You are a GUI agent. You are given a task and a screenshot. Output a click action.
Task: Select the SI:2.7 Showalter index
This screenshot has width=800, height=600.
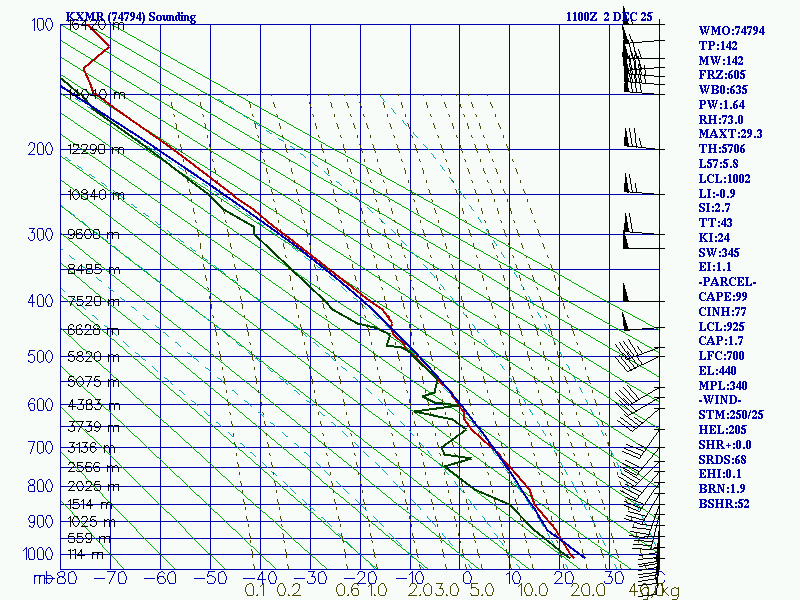point(714,208)
